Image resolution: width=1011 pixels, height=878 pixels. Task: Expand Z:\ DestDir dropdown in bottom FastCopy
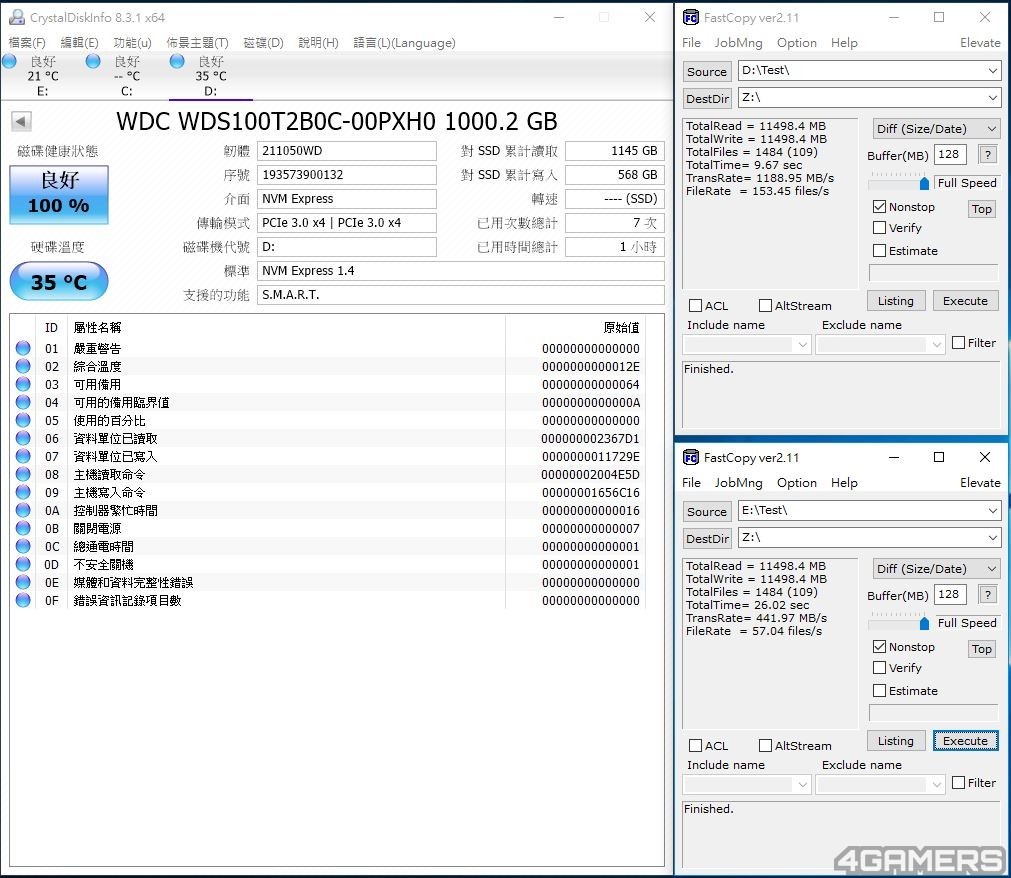(x=992, y=537)
